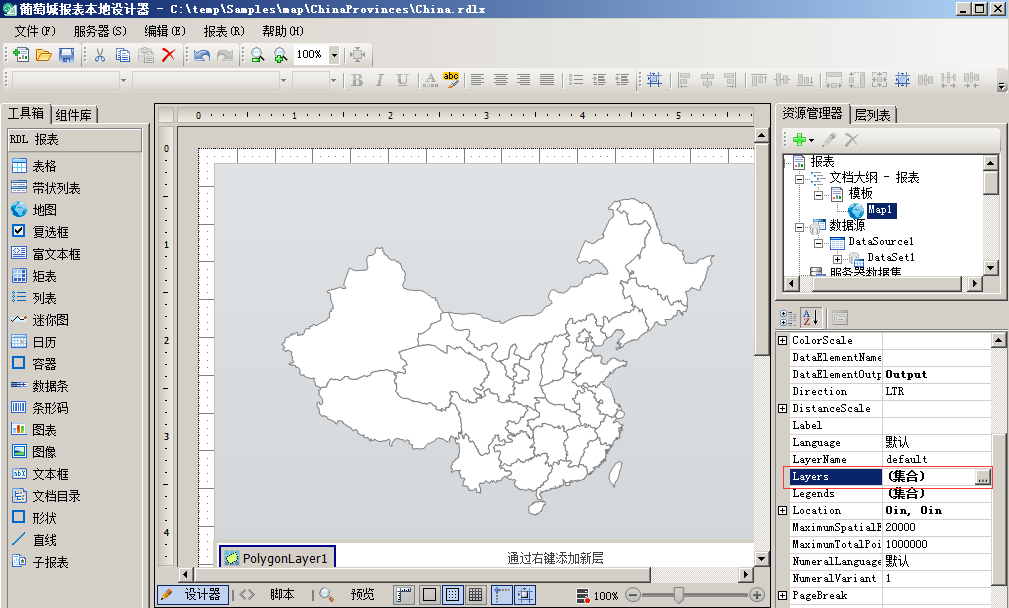Select the 地图 (Map) tool in the toolbox
Screen dimensions: 1009x608
(x=44, y=210)
